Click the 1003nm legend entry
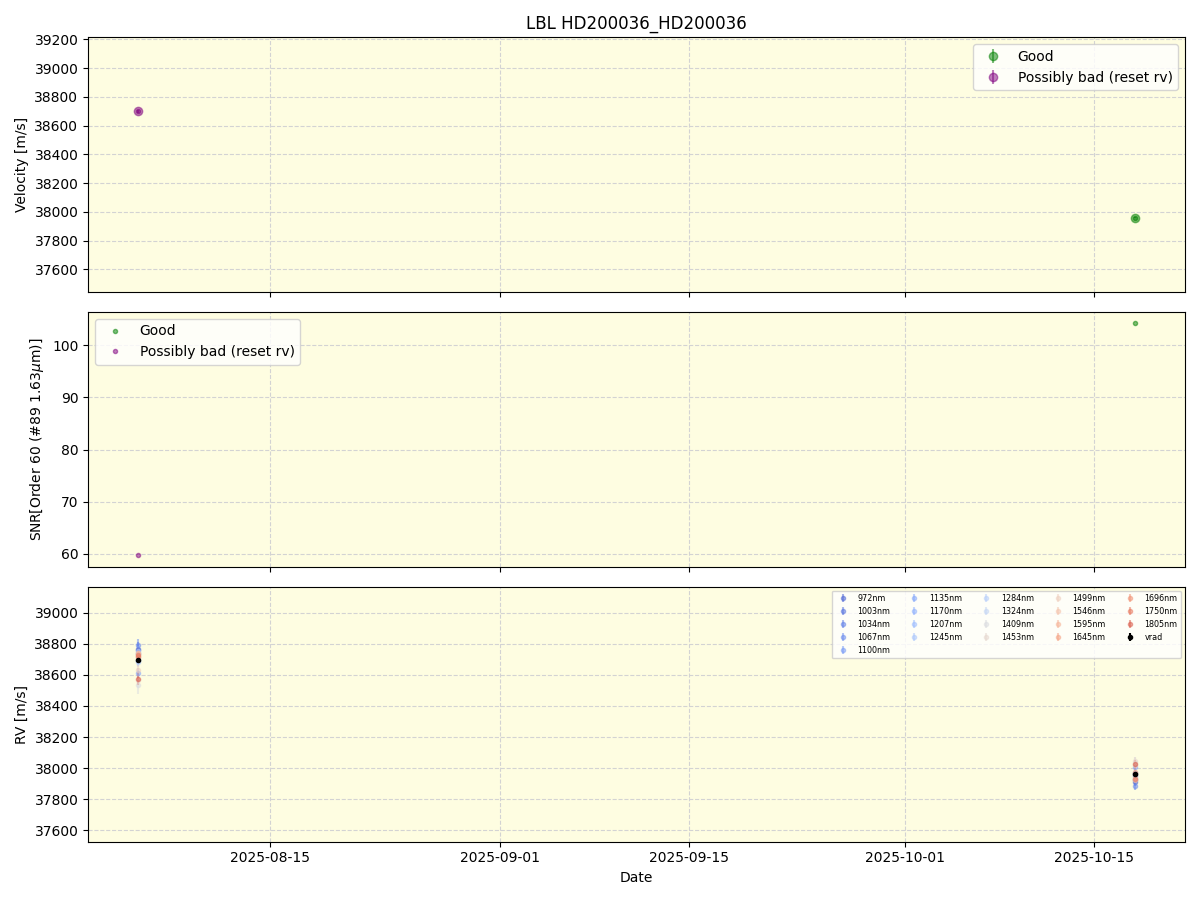 coord(865,611)
